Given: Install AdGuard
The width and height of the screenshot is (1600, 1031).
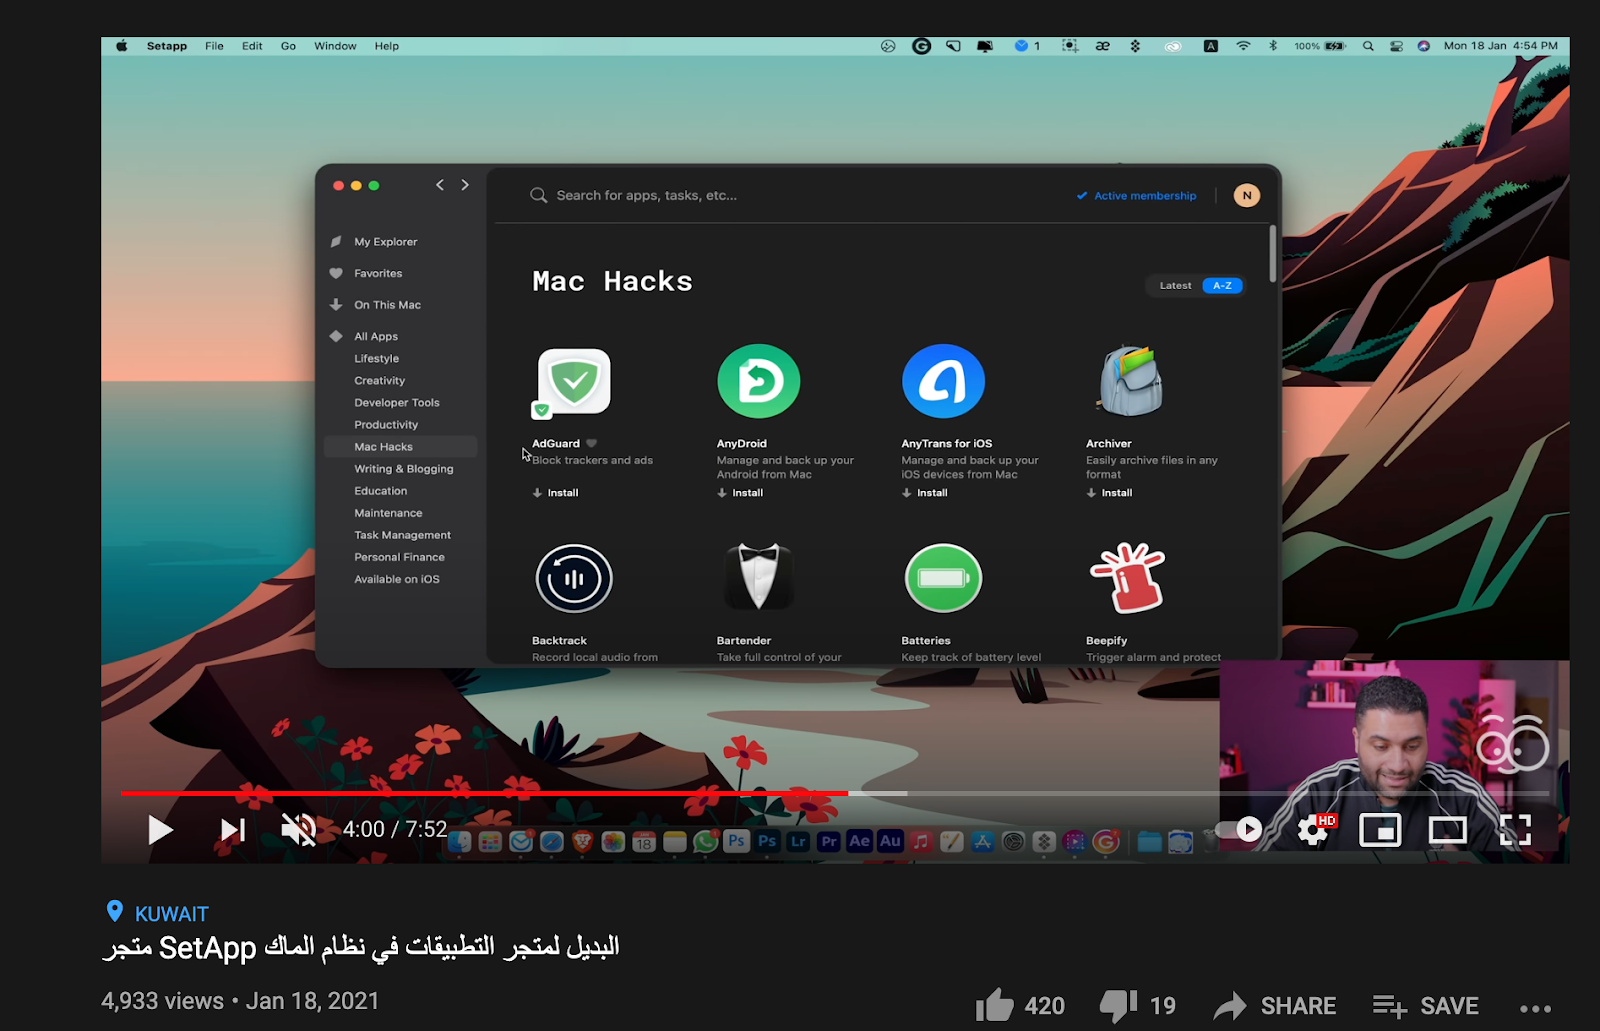Looking at the screenshot, I should point(555,493).
